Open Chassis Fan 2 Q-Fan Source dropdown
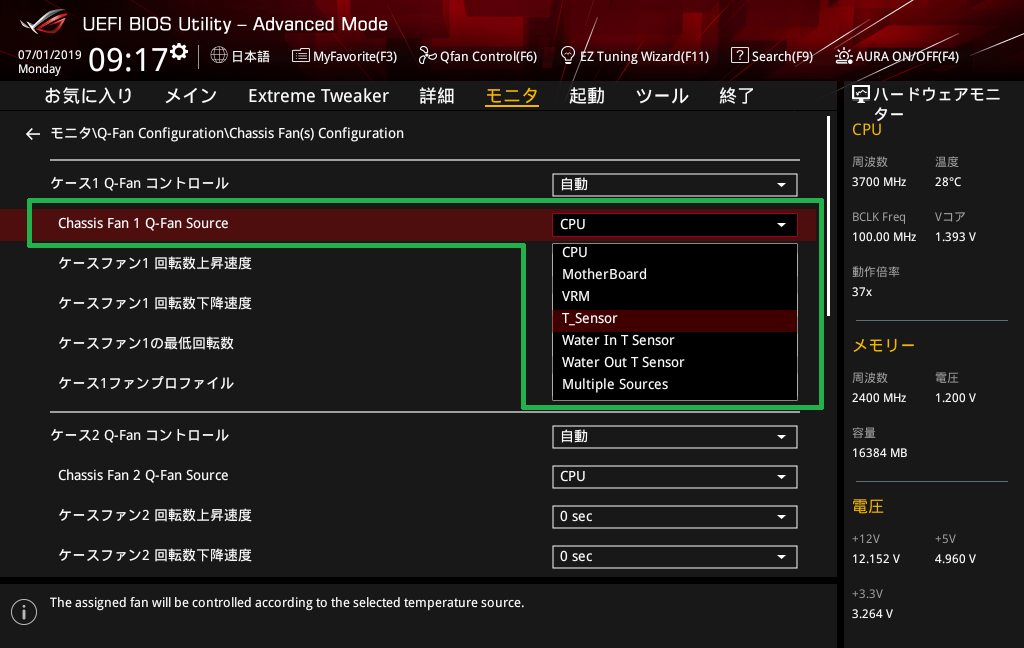 coord(675,477)
